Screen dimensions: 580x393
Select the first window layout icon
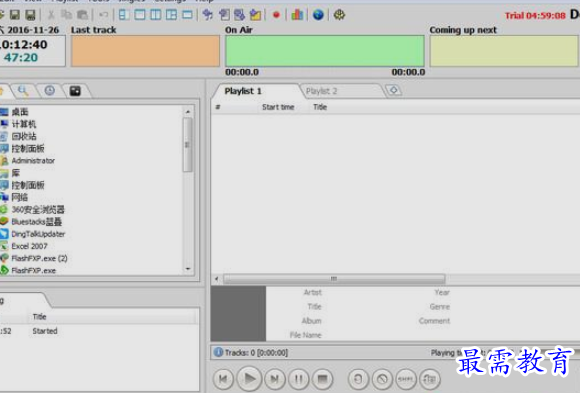(x=124, y=15)
